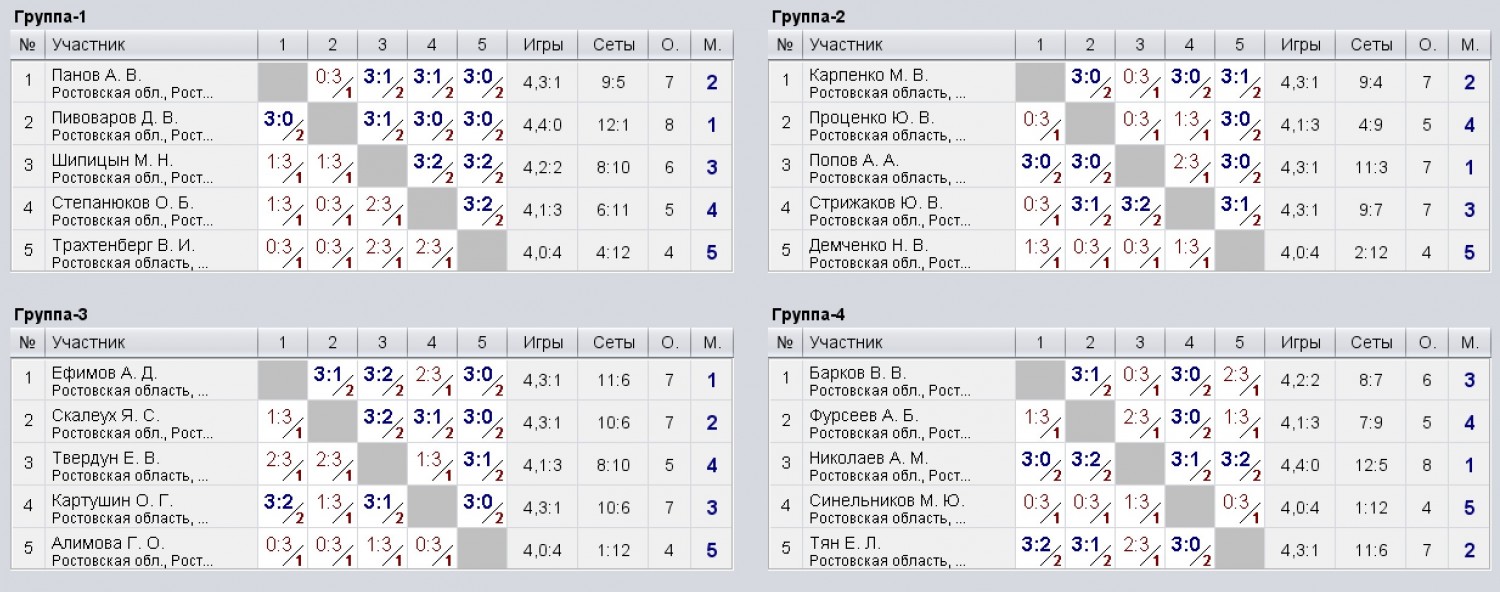Click Синельников М. Ю. participant name
The height and width of the screenshot is (592, 1500).
pyautogui.click(x=887, y=500)
